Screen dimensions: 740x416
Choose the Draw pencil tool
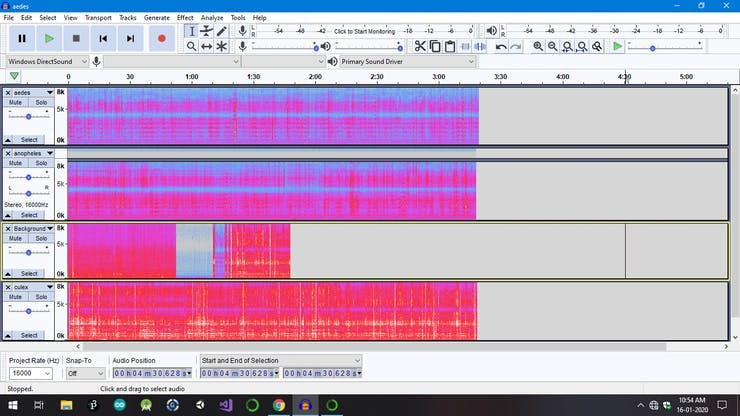[x=221, y=31]
